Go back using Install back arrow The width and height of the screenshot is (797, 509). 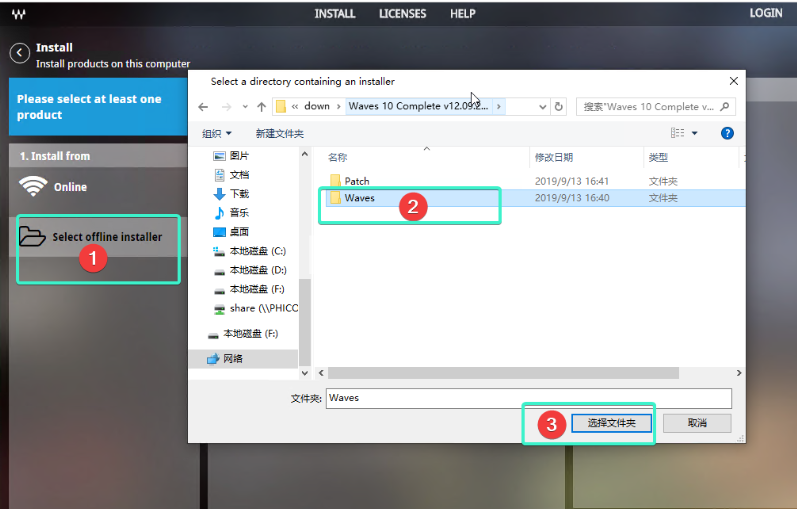(19, 53)
